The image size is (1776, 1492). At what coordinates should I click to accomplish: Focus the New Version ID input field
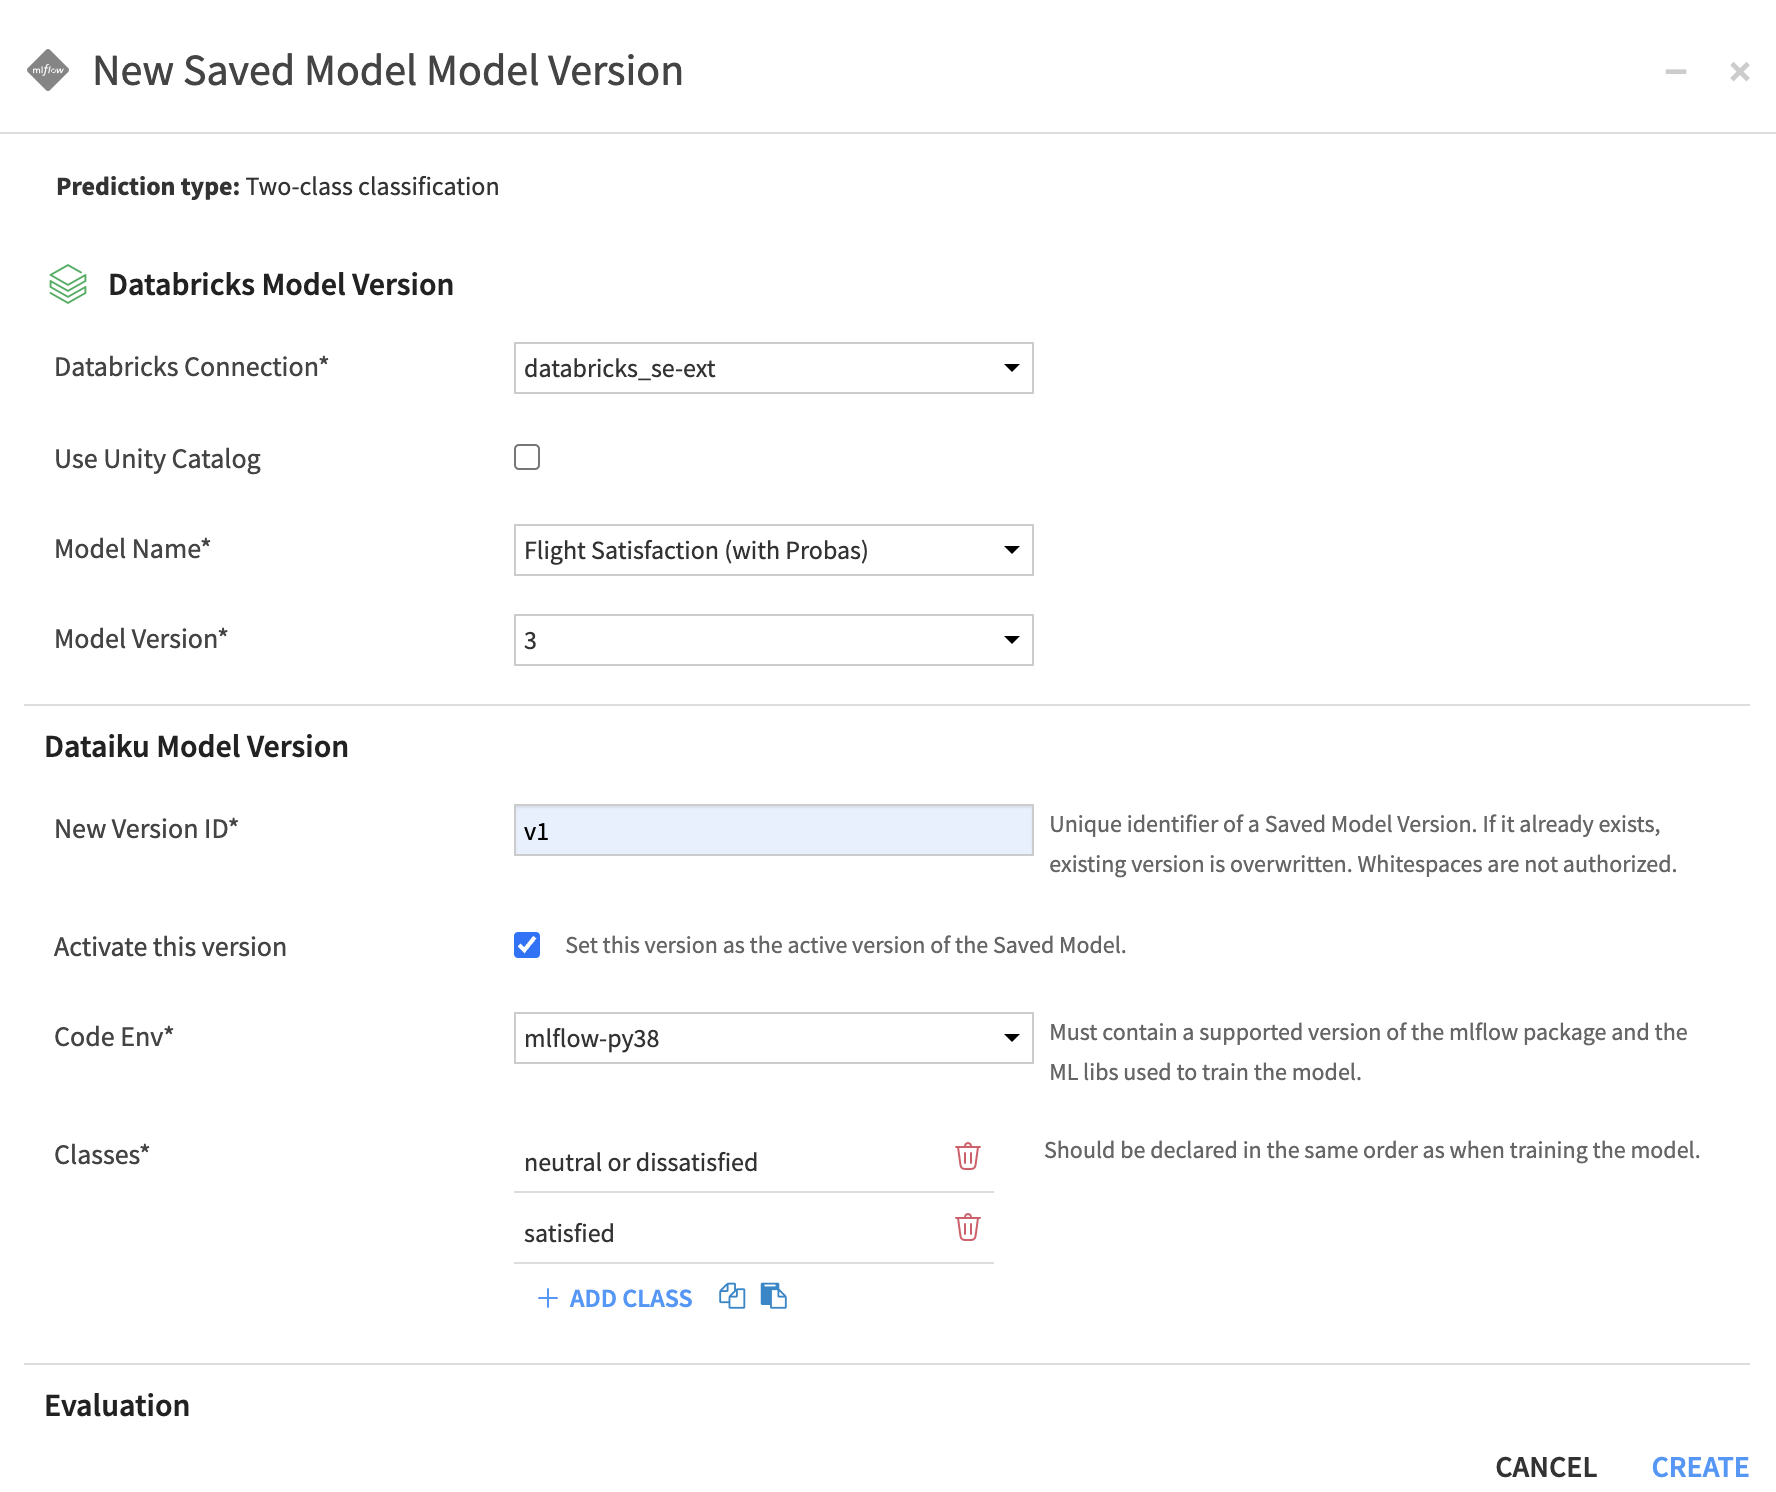tap(773, 830)
